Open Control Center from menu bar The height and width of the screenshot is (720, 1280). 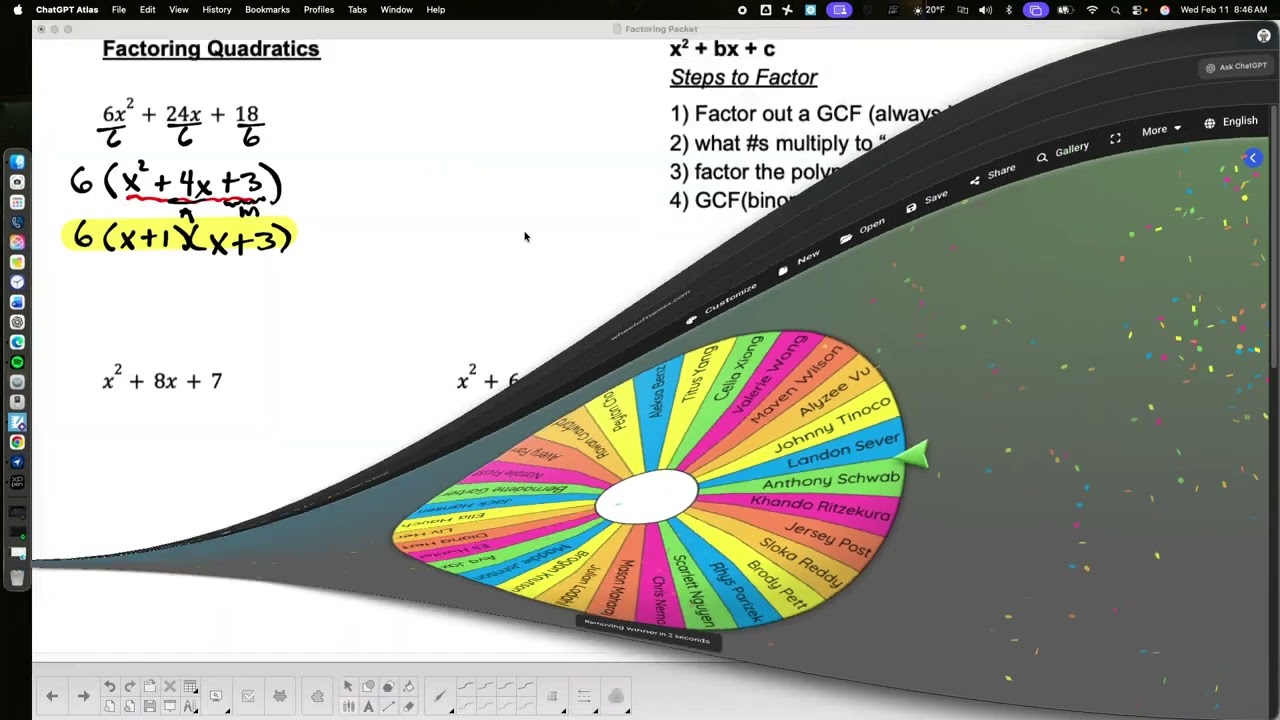(1137, 10)
